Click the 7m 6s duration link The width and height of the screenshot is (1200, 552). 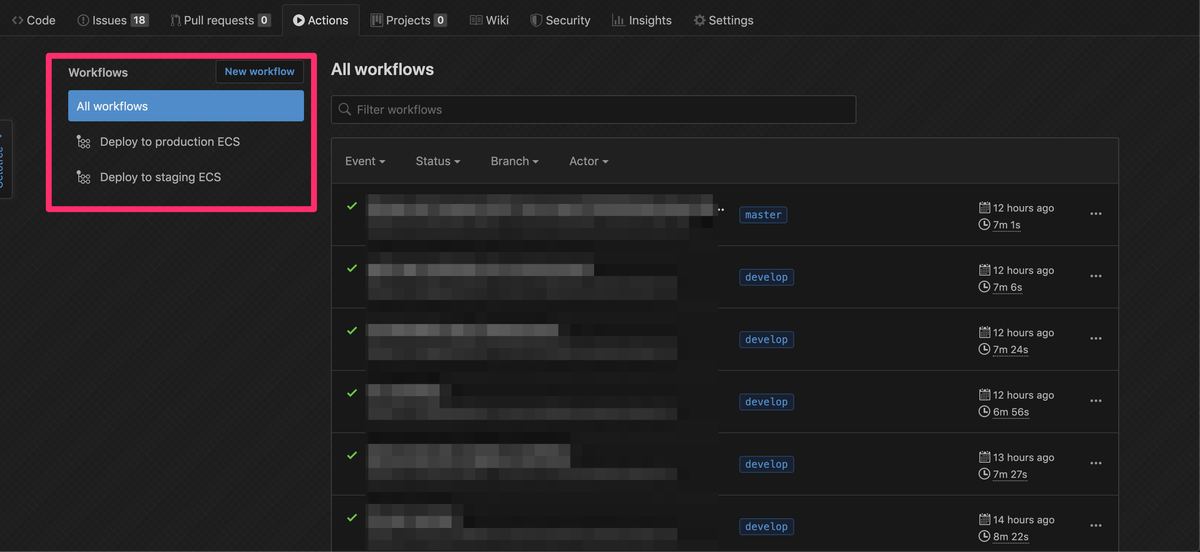[x=1007, y=287]
